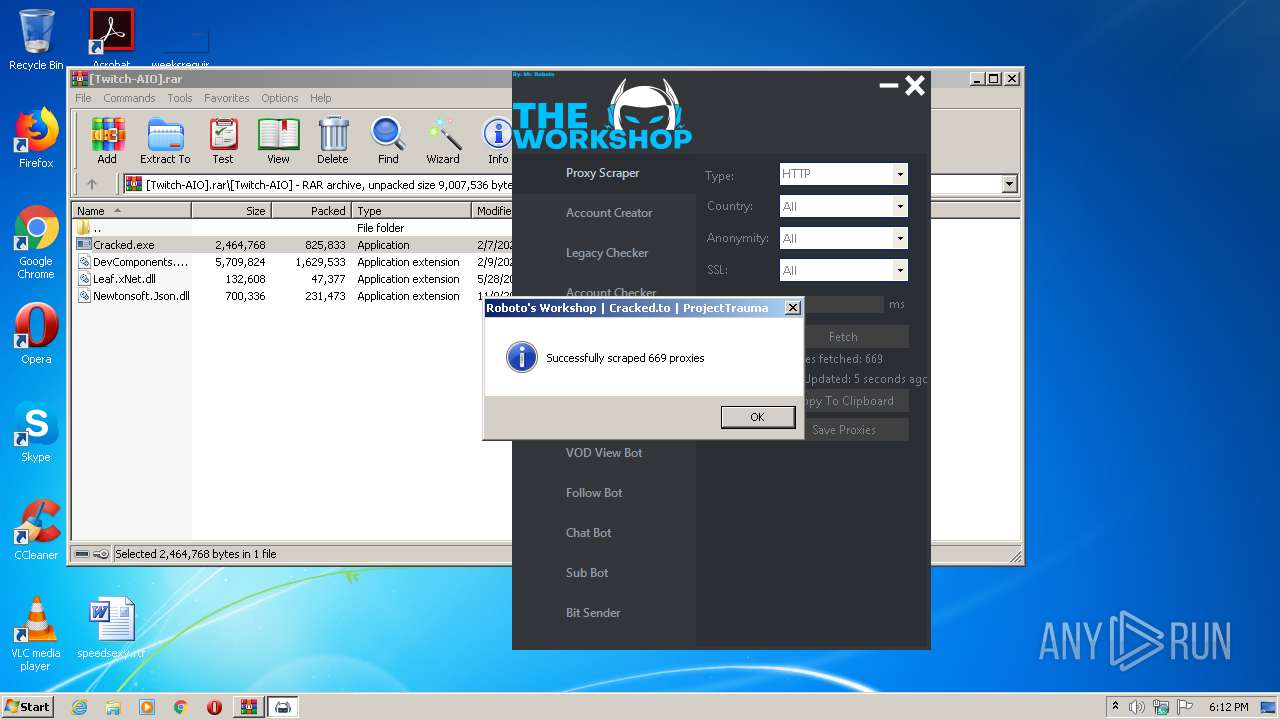Open Skype desktop shortcut
The height and width of the screenshot is (720, 1280).
click(x=36, y=432)
